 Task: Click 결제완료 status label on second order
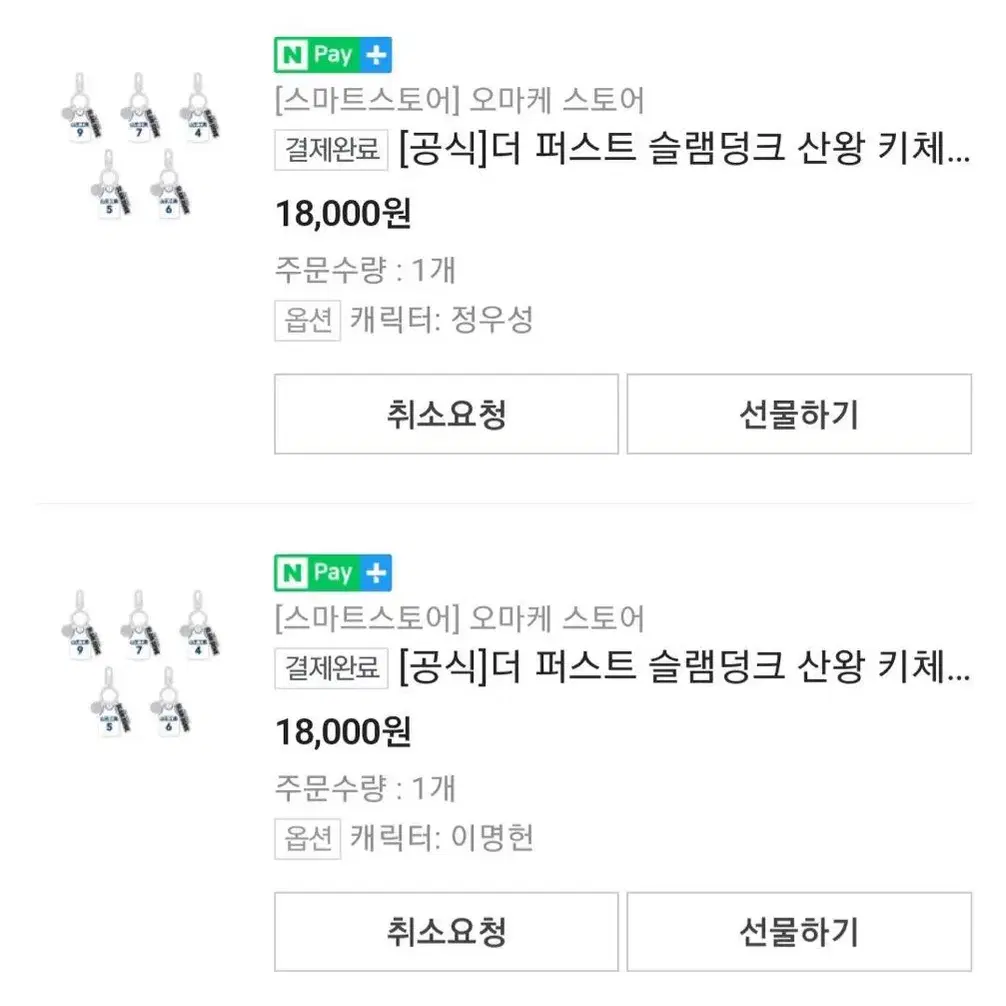331,668
